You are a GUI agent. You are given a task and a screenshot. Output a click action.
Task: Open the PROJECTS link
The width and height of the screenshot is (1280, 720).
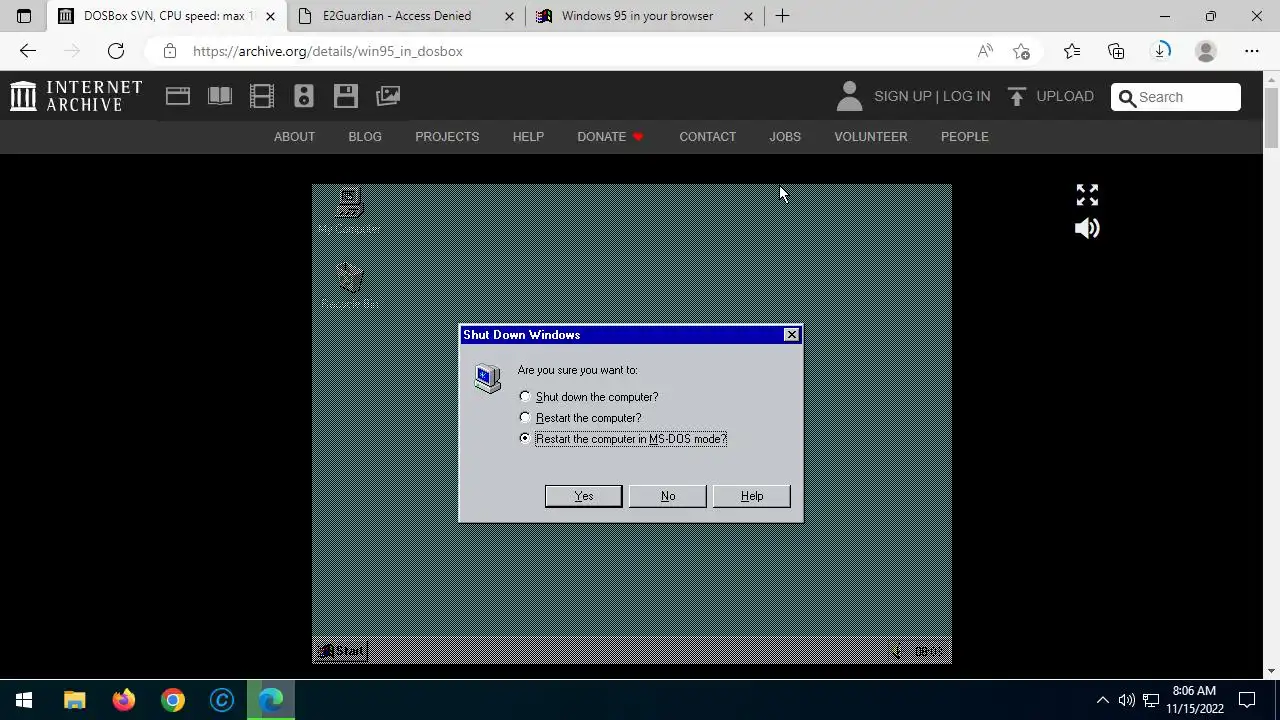447,136
